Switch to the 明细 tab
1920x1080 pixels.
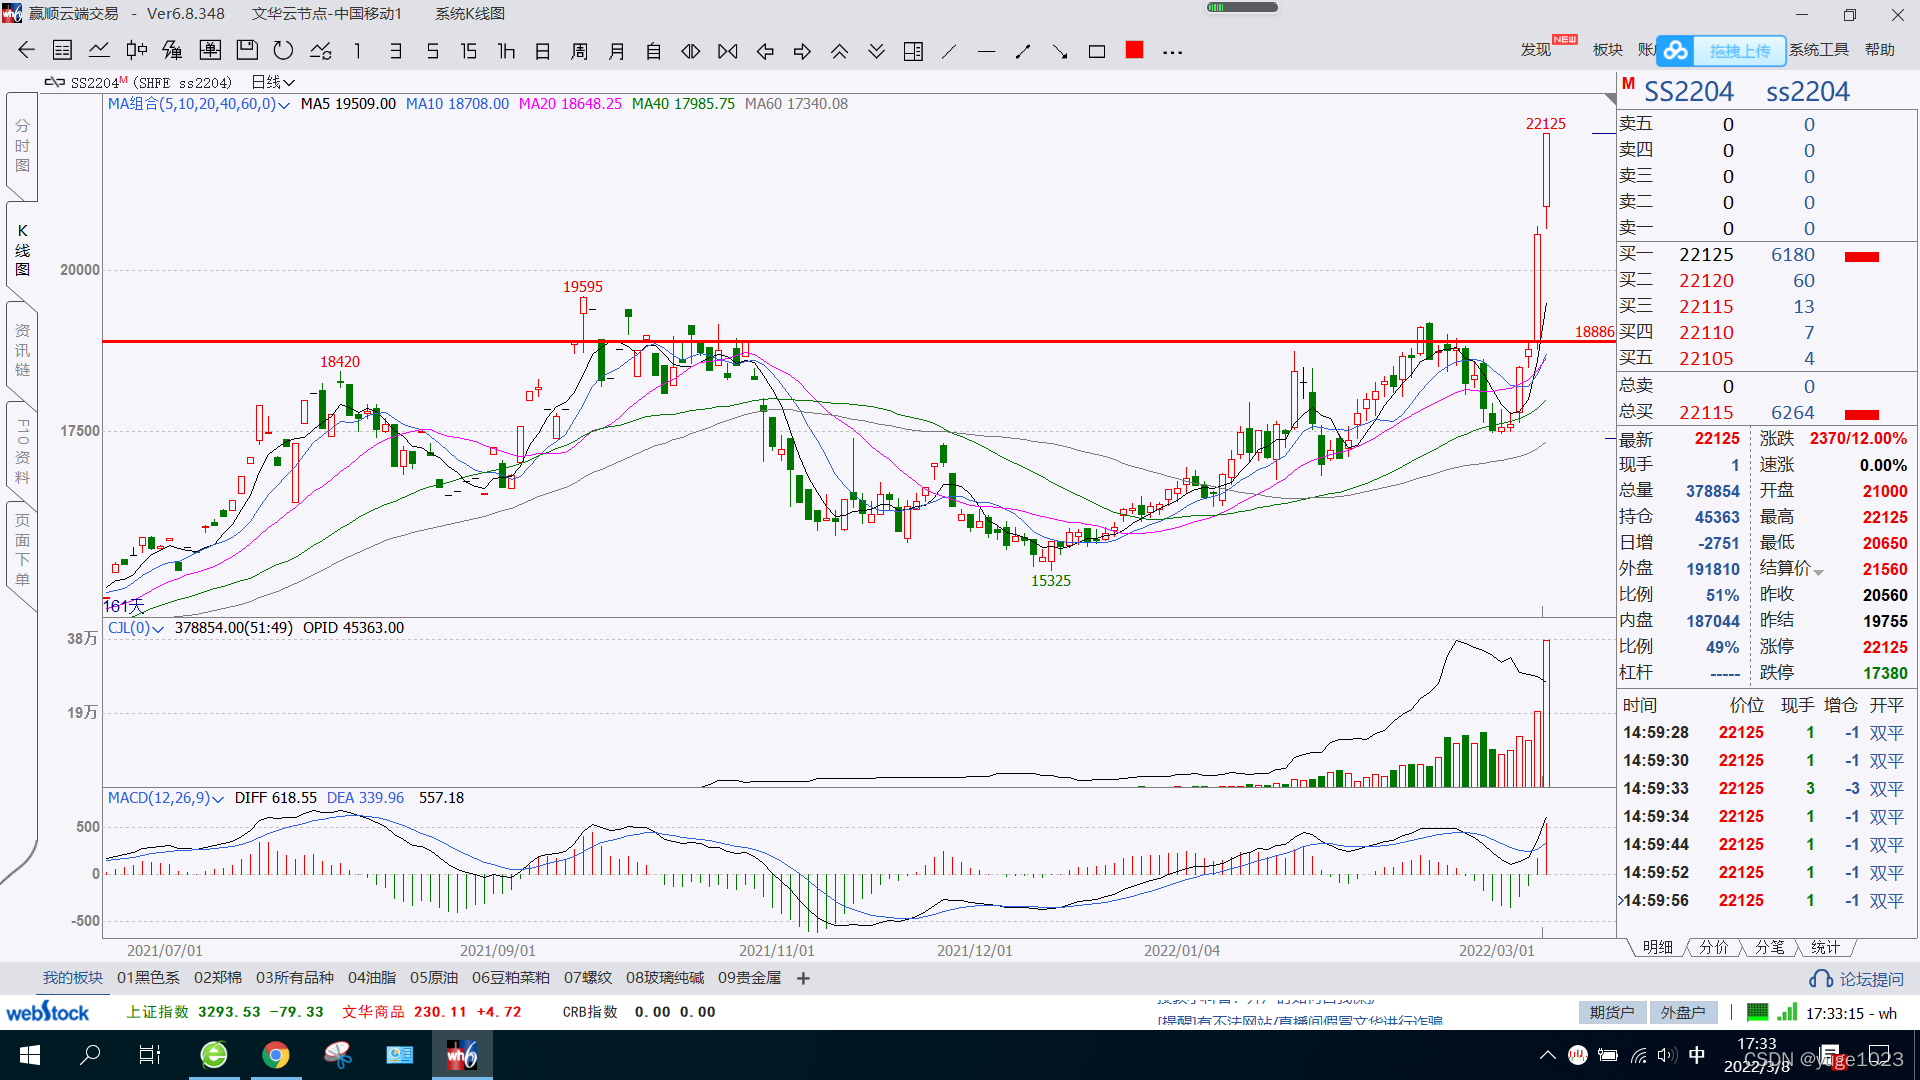[x=1658, y=947]
